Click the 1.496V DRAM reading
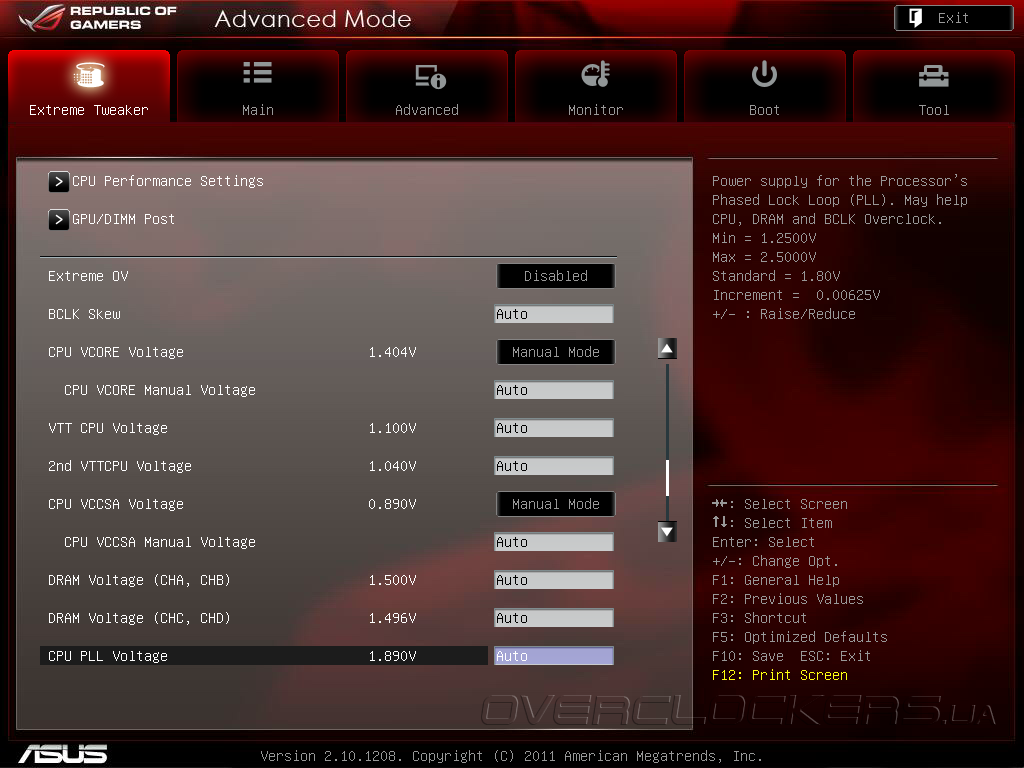Viewport: 1024px width, 768px height. coord(392,618)
